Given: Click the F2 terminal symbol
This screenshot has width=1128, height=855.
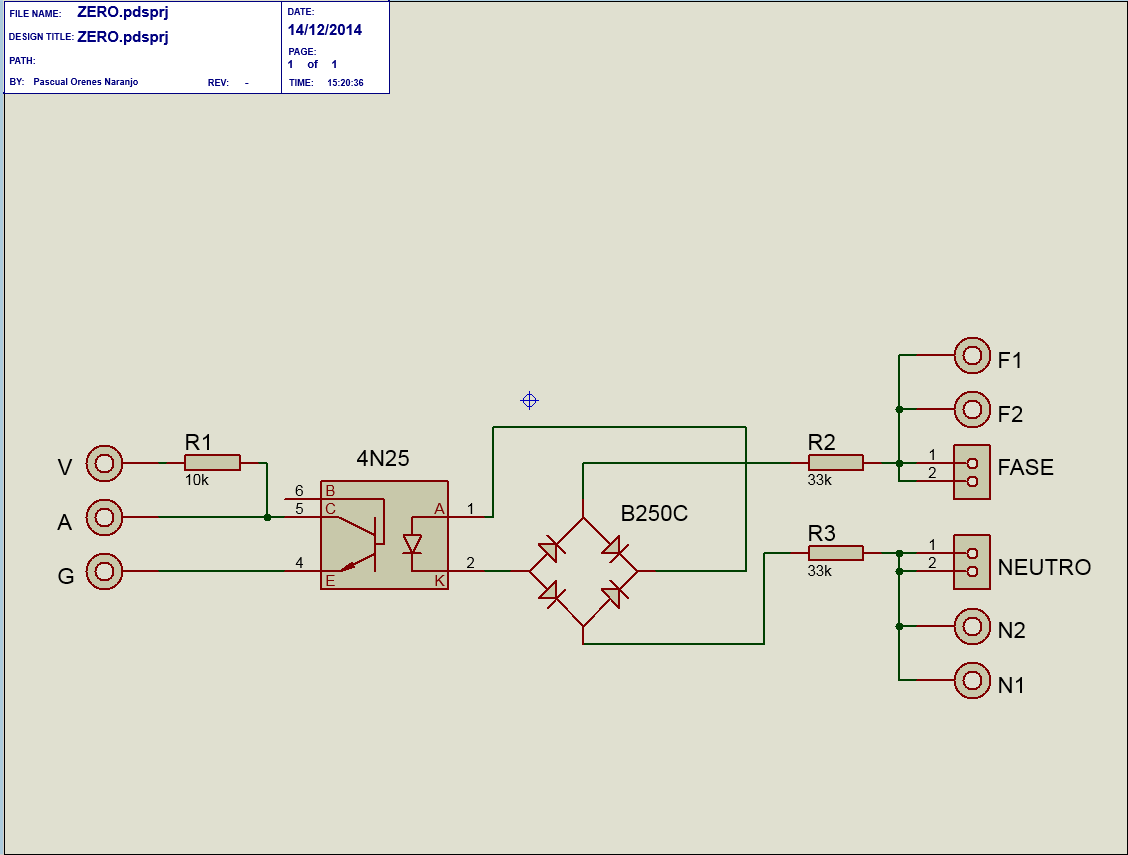Looking at the screenshot, I should pos(972,409).
